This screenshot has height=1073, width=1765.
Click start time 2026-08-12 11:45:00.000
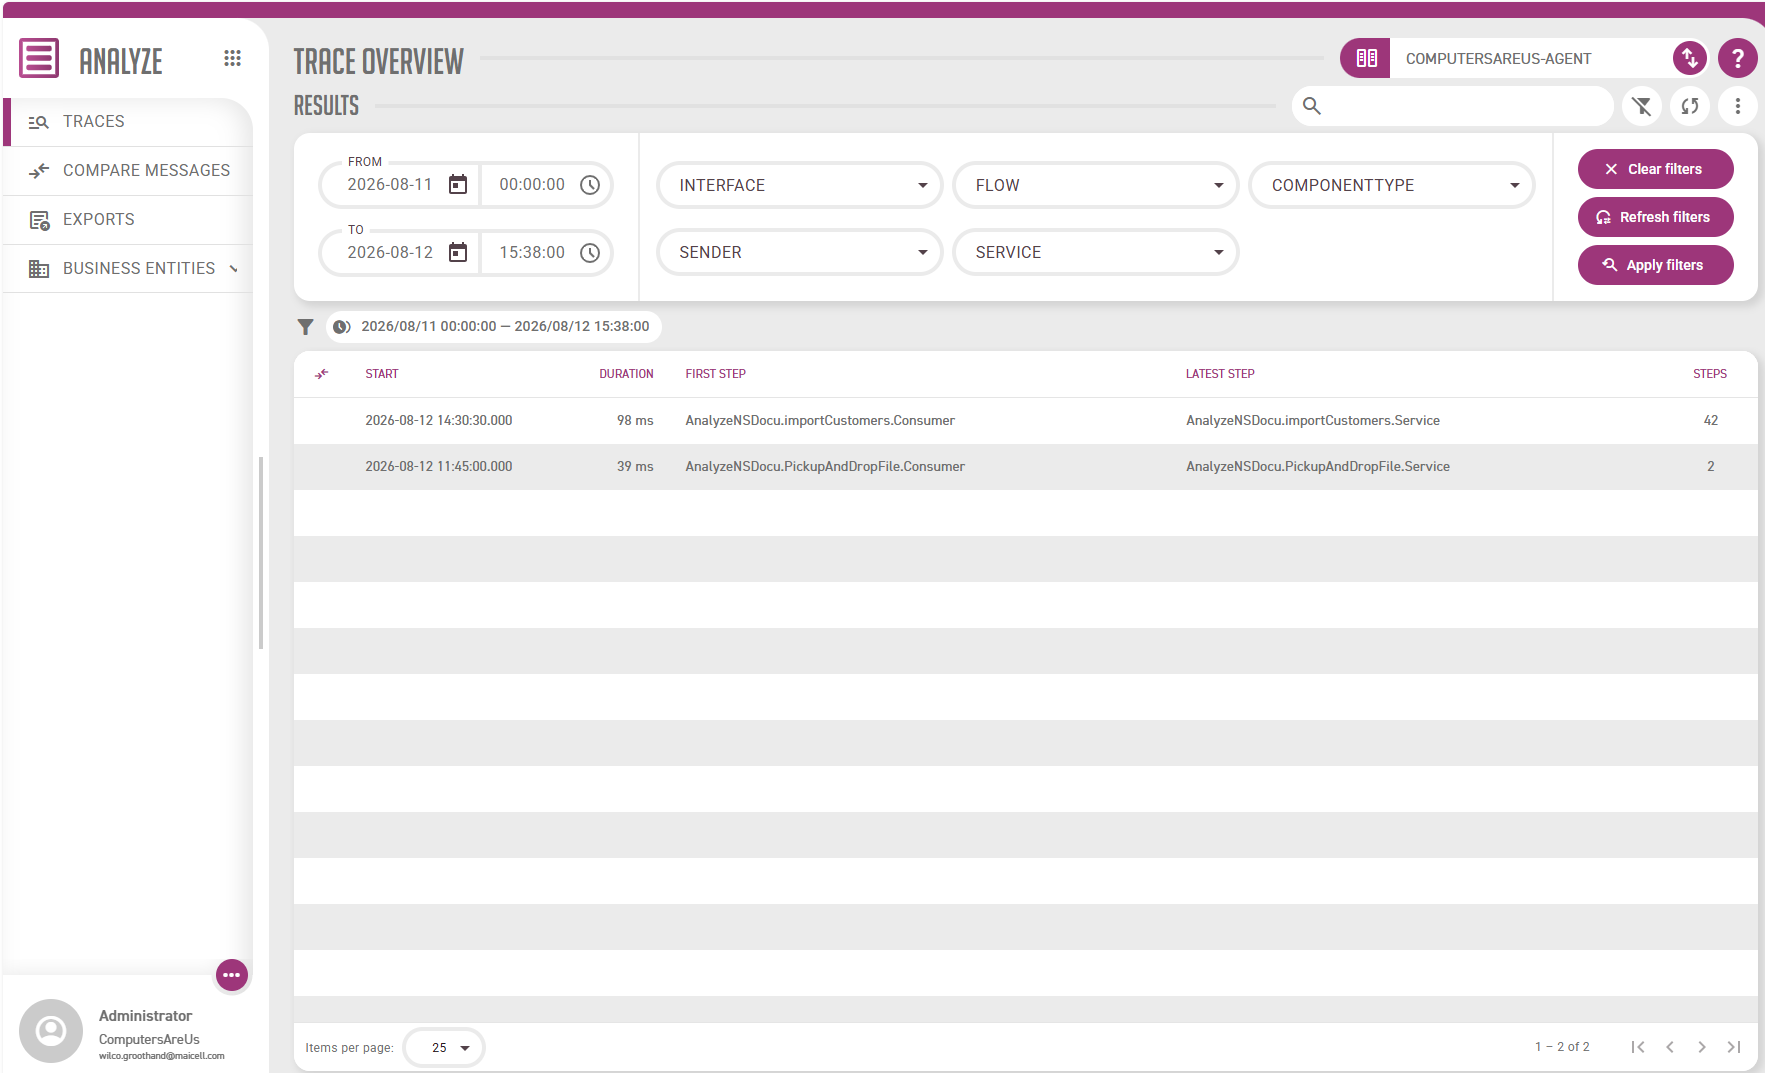(439, 467)
